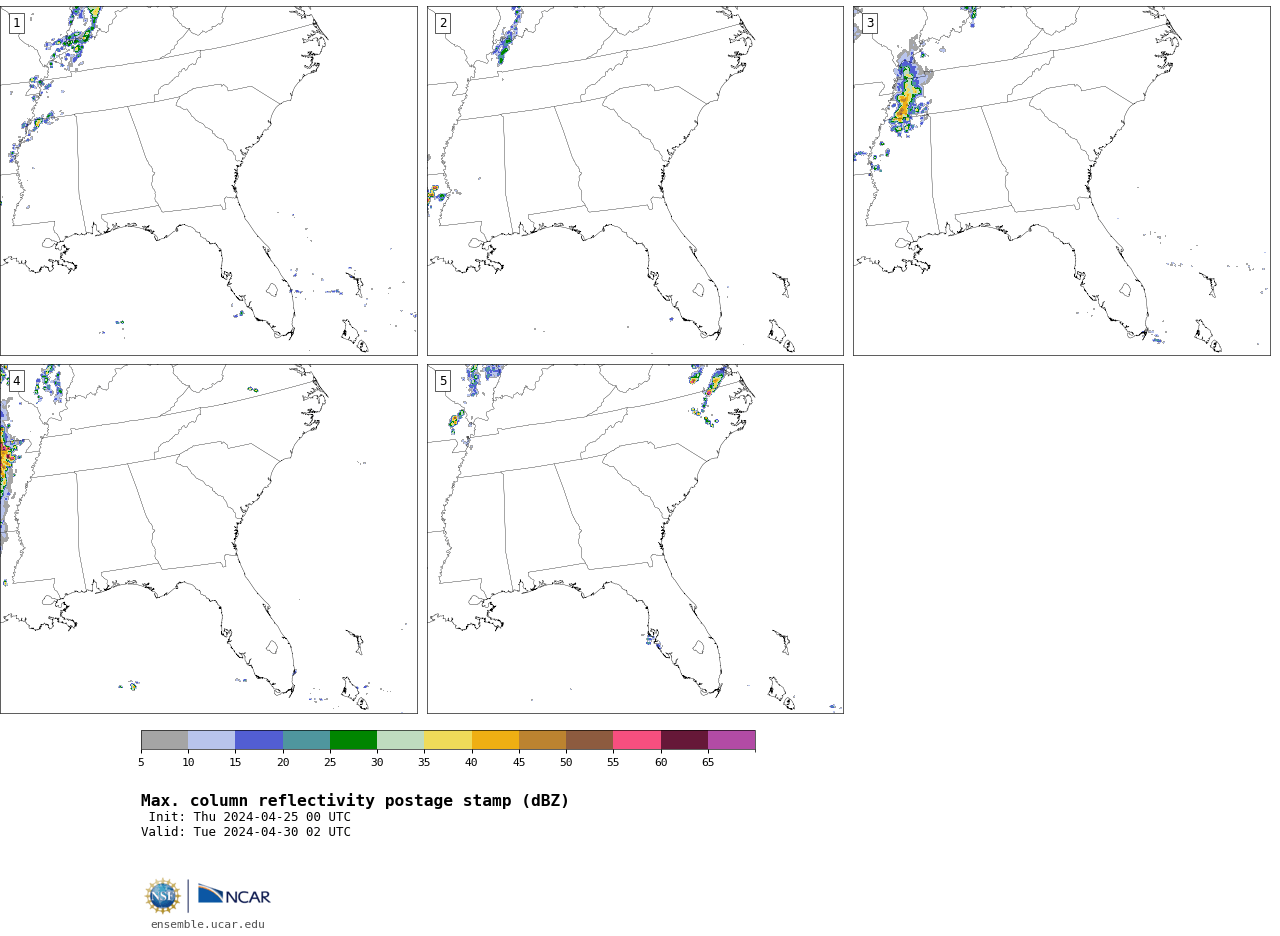Open ensemble member 4 map panel
Viewport: 1280px width, 936px height.
click(x=208, y=539)
